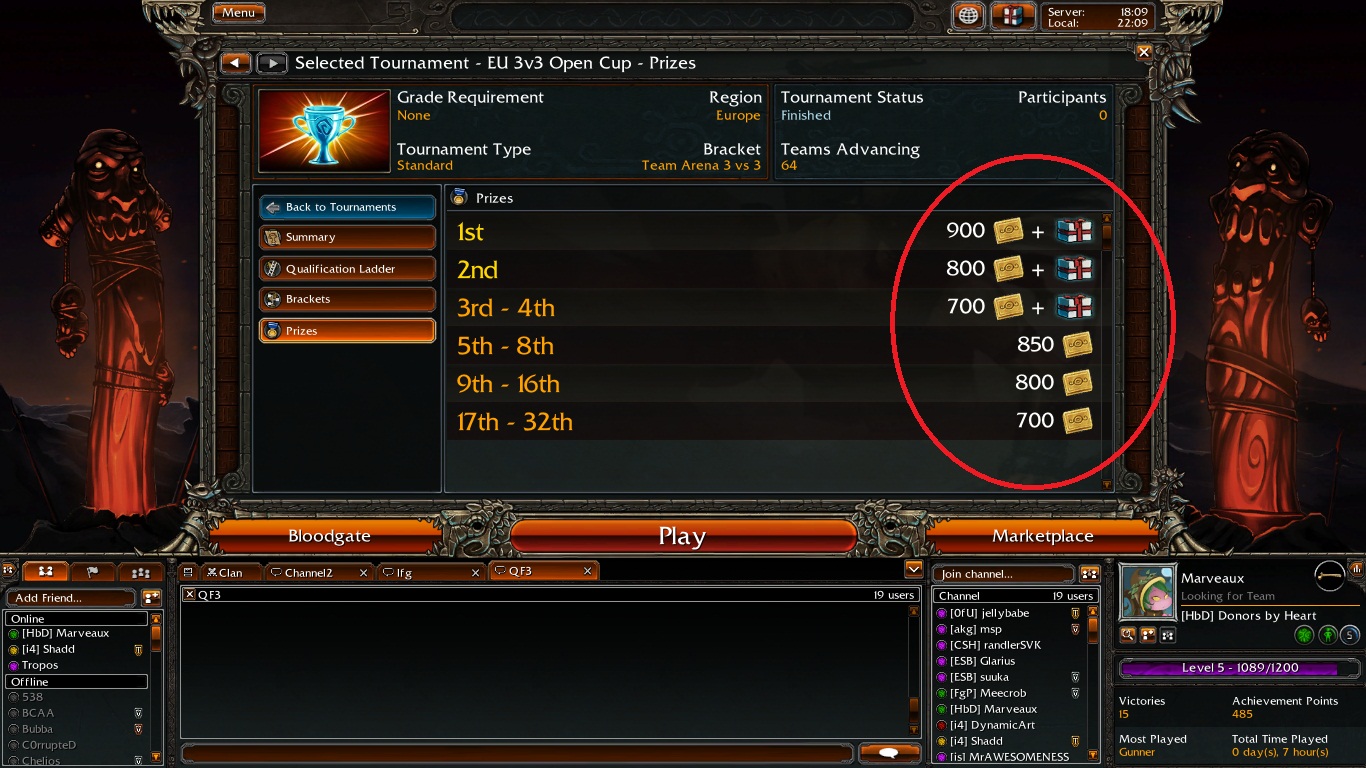Viewport: 1366px width, 768px height.
Task: Click the back arrow next to Selected Tournament
Action: 235,63
